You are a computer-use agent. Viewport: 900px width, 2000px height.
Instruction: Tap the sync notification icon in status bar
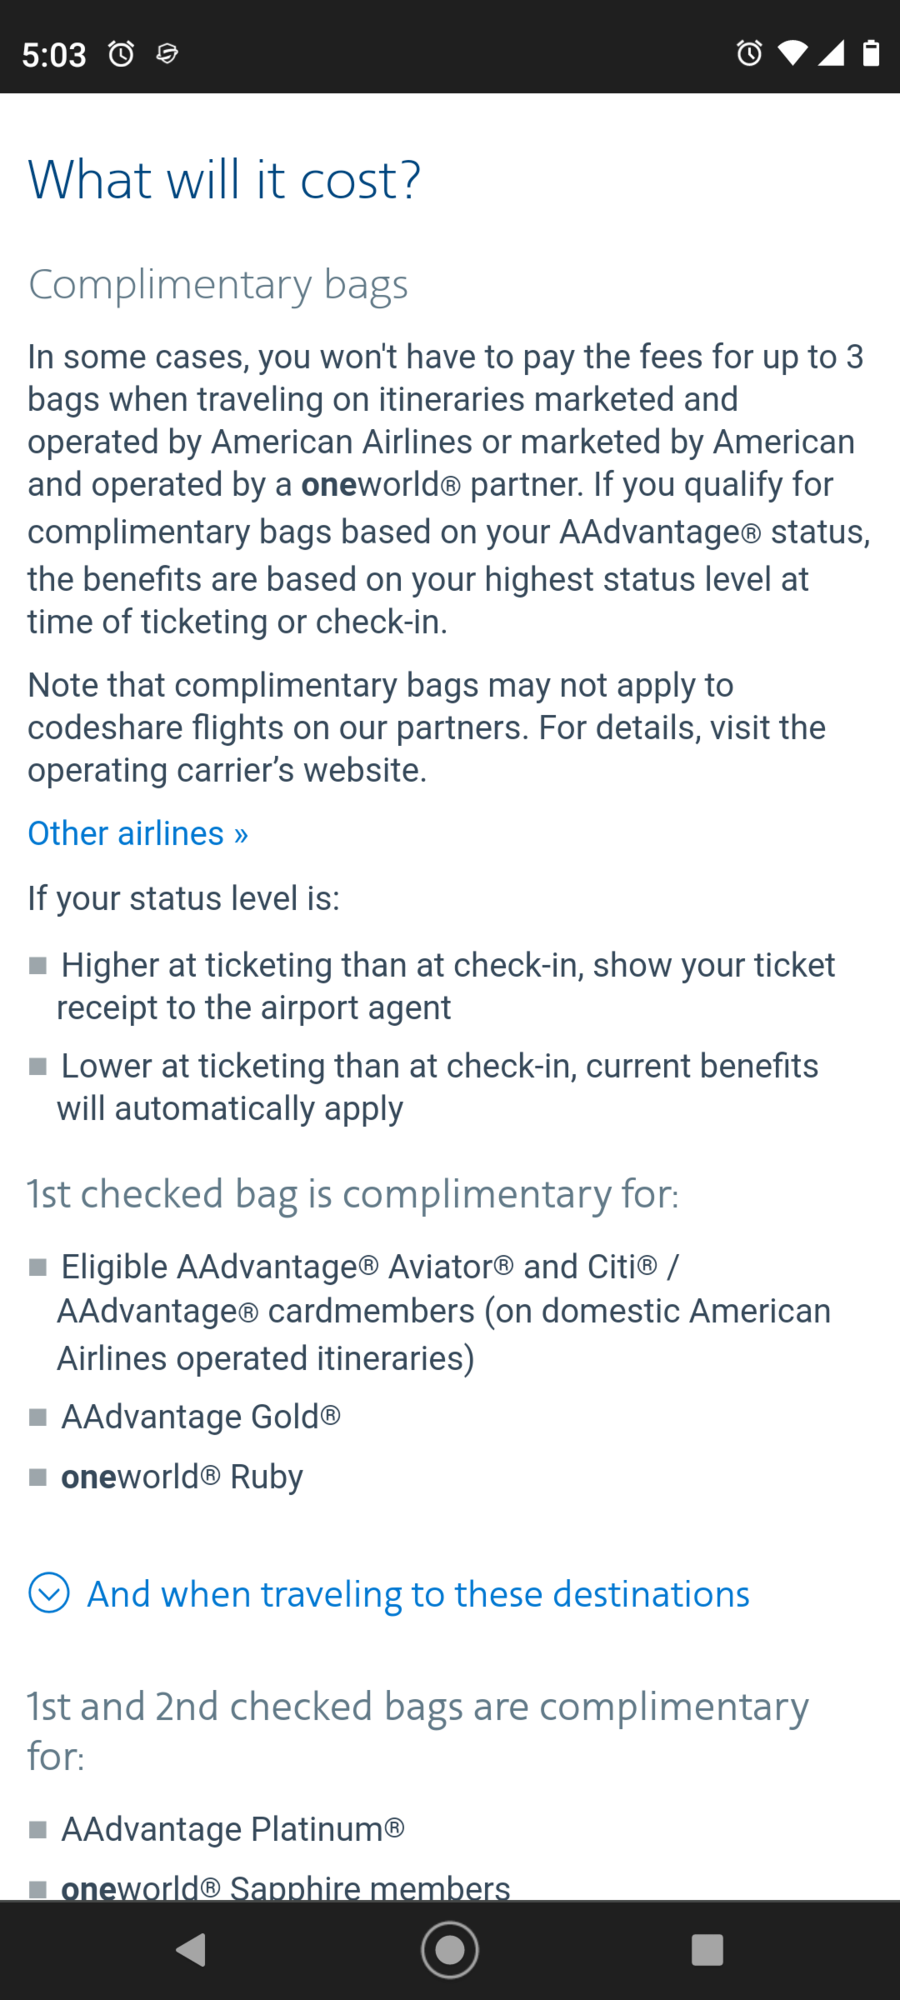coord(167,53)
